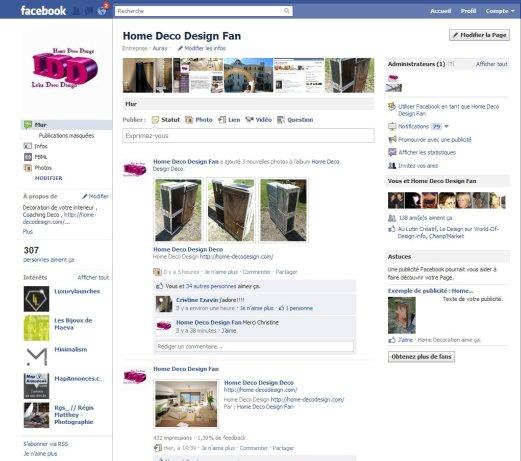Viewport: 521px width, 461px height.
Task: Click the Modifier la Page button
Action: point(479,35)
